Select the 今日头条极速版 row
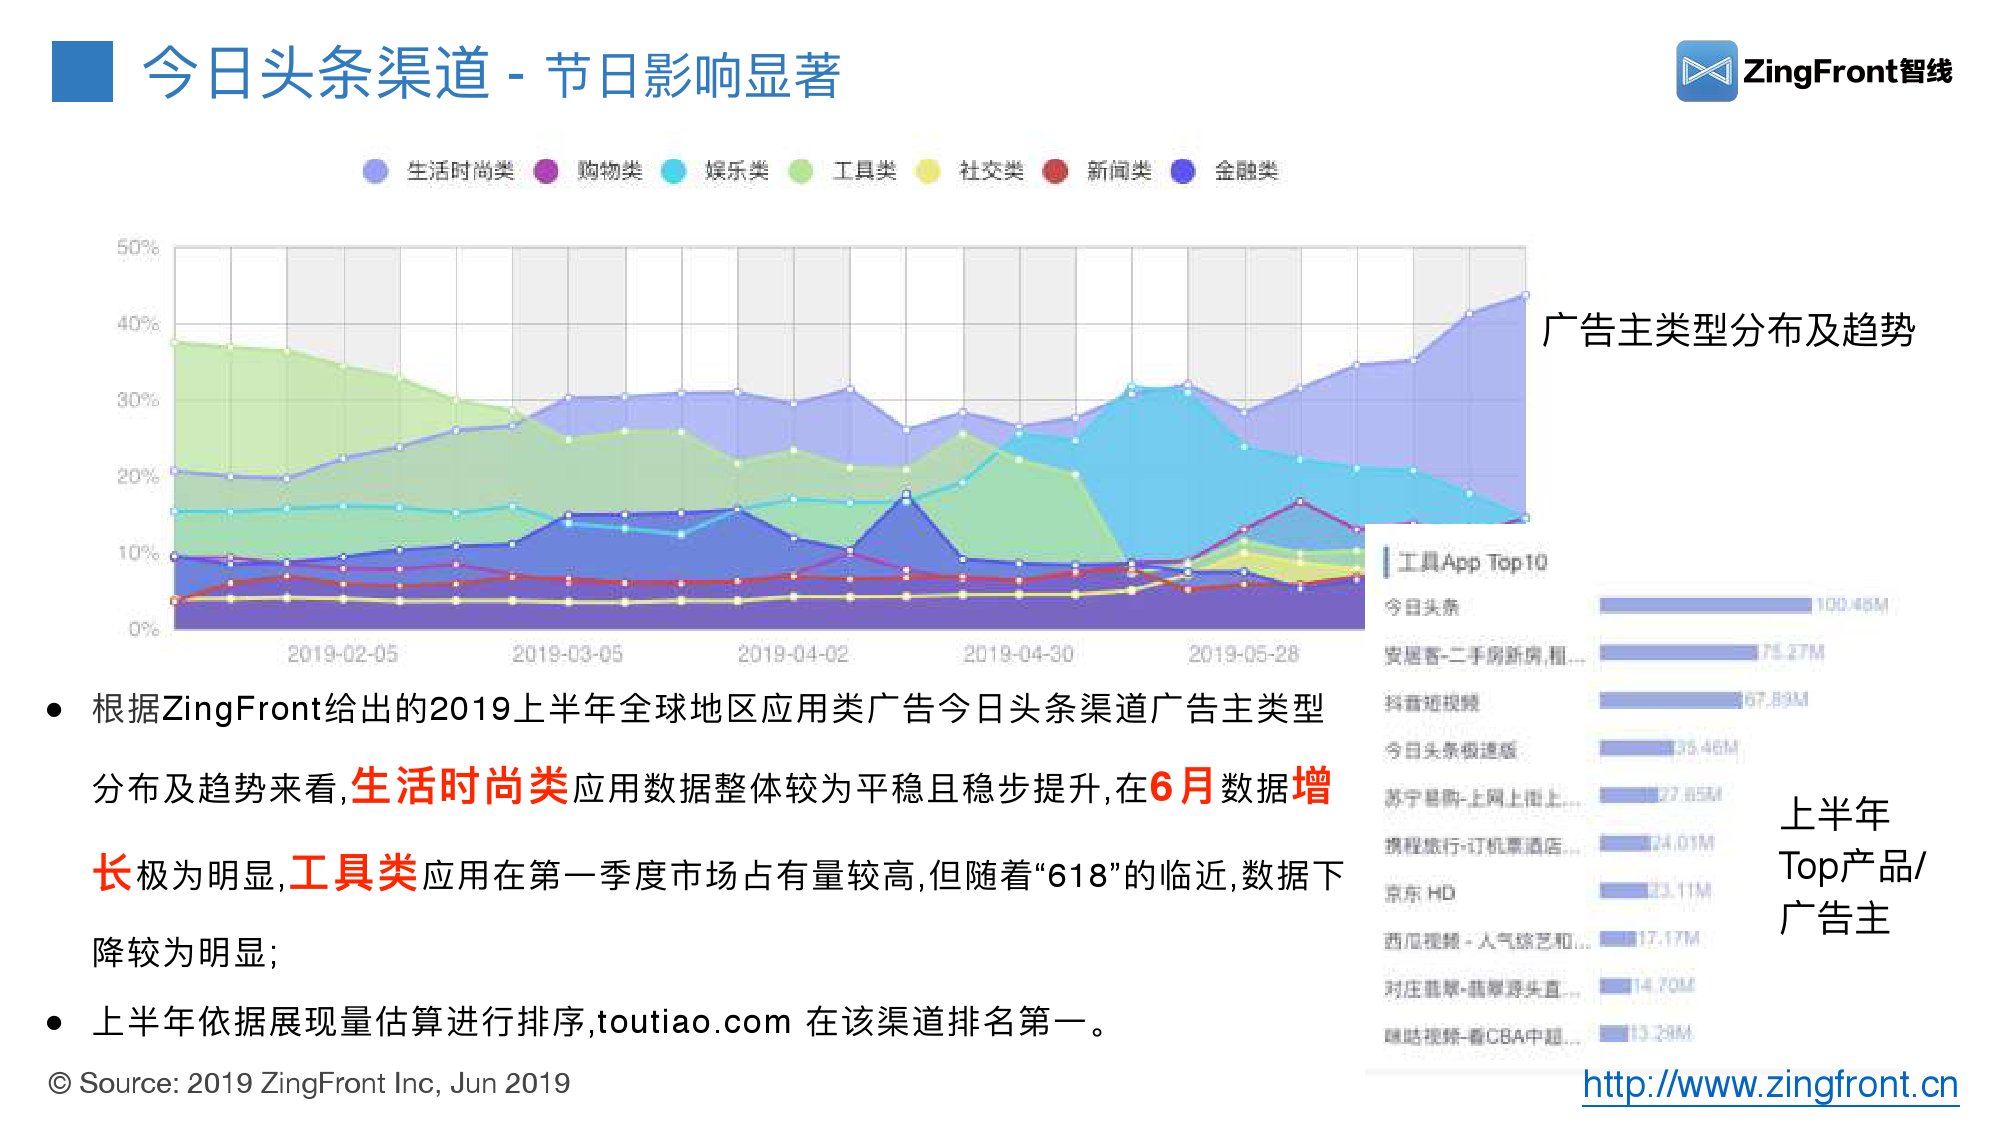Image resolution: width=2000 pixels, height=1125 pixels. [x=1561, y=749]
